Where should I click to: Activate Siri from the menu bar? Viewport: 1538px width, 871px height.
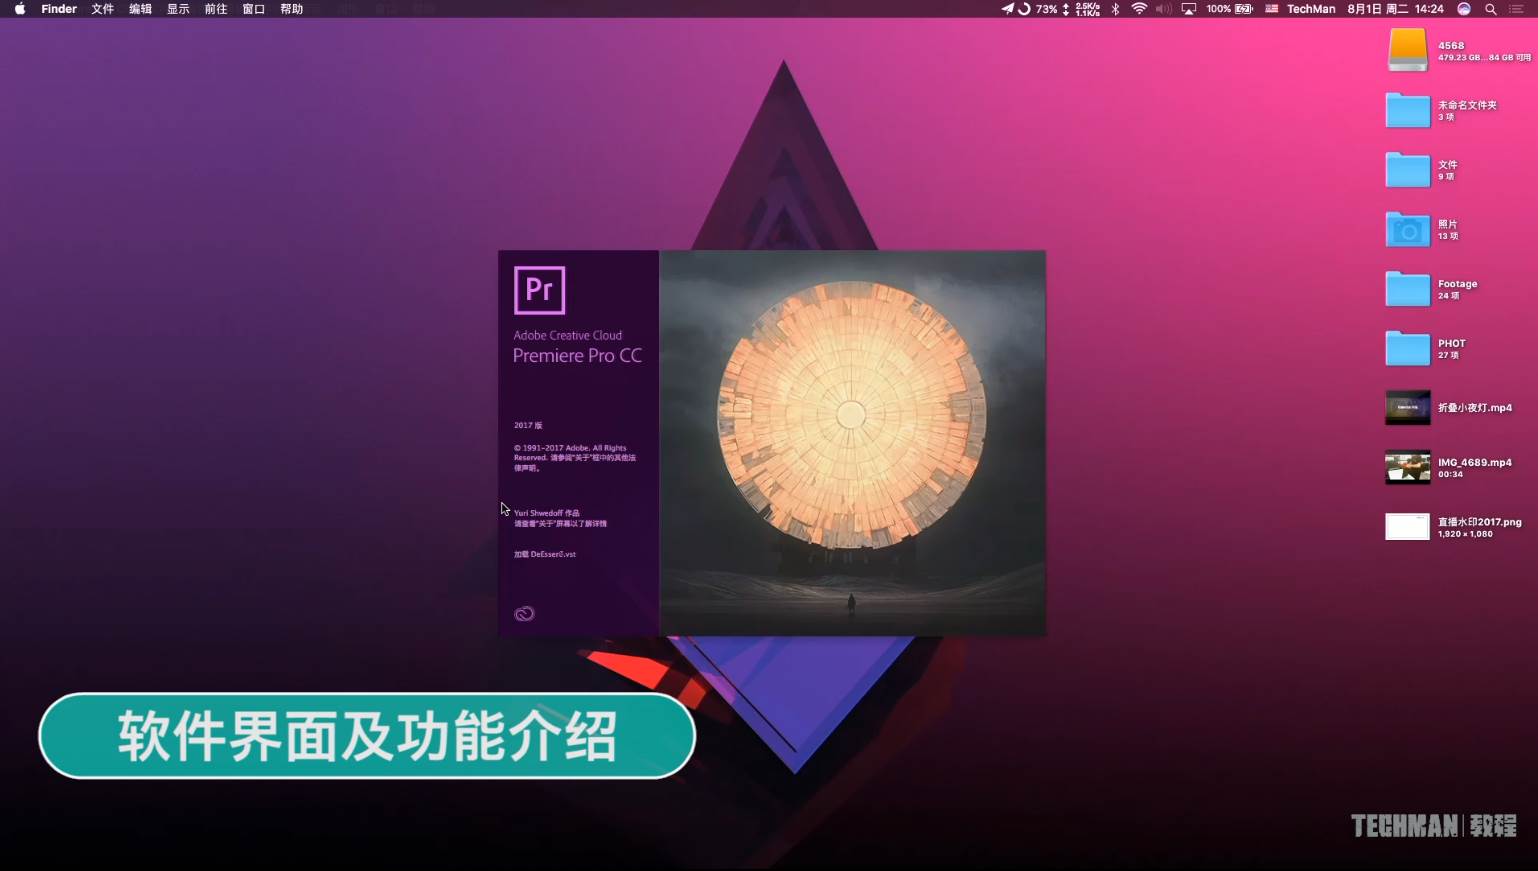point(1464,9)
